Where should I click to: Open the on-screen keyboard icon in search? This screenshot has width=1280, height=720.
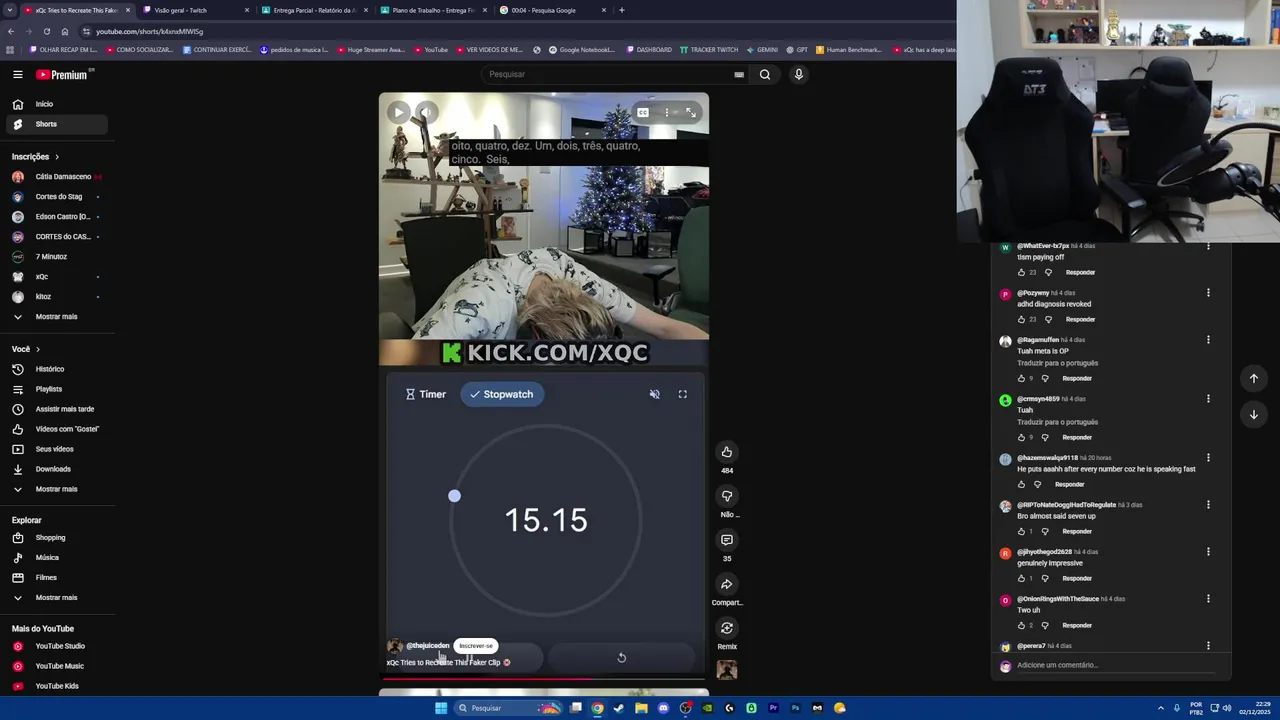(x=739, y=74)
